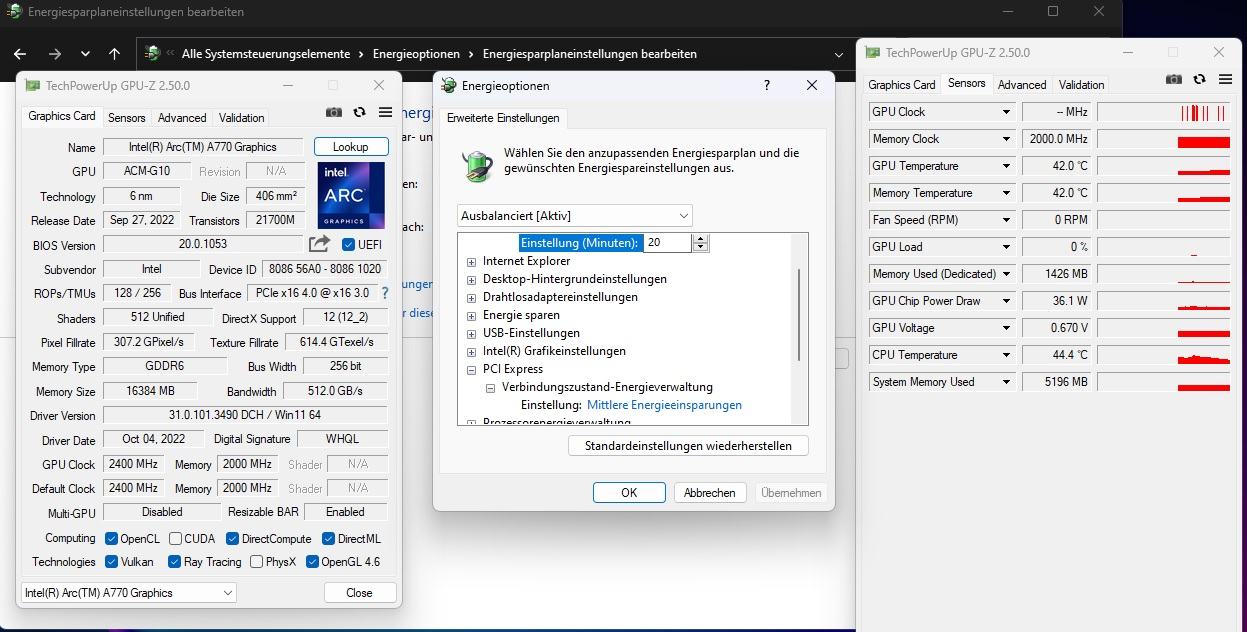Click the Intel ARC graphics logo

(x=351, y=196)
